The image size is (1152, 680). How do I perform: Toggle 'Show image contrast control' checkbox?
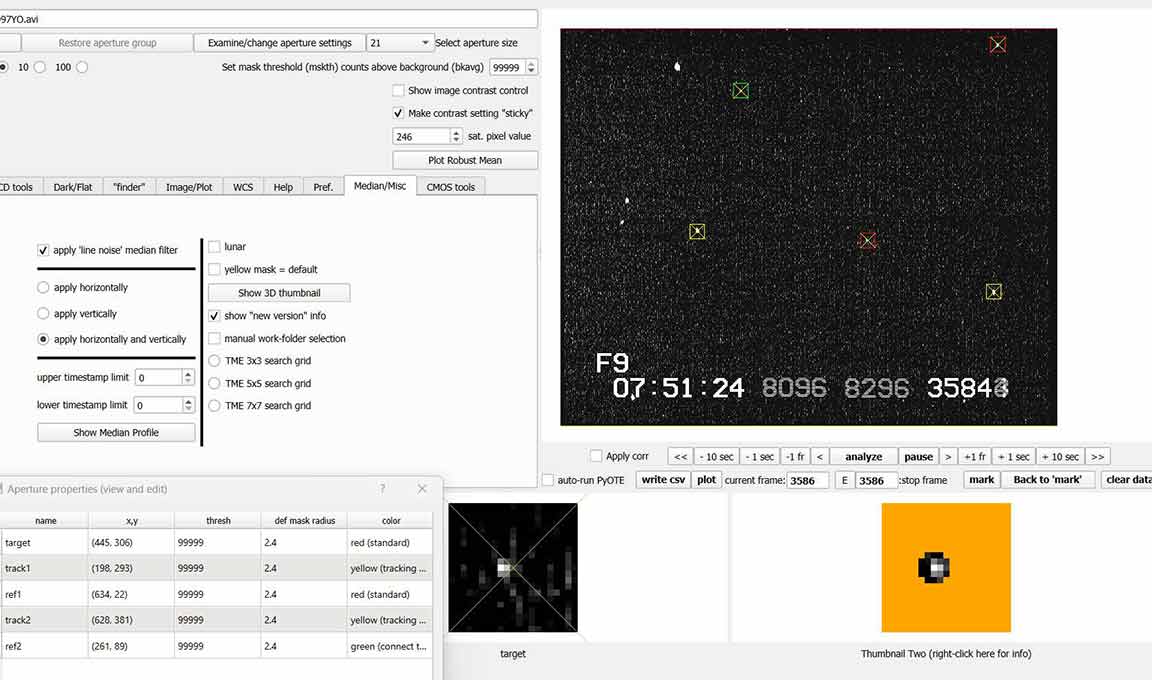tap(399, 91)
